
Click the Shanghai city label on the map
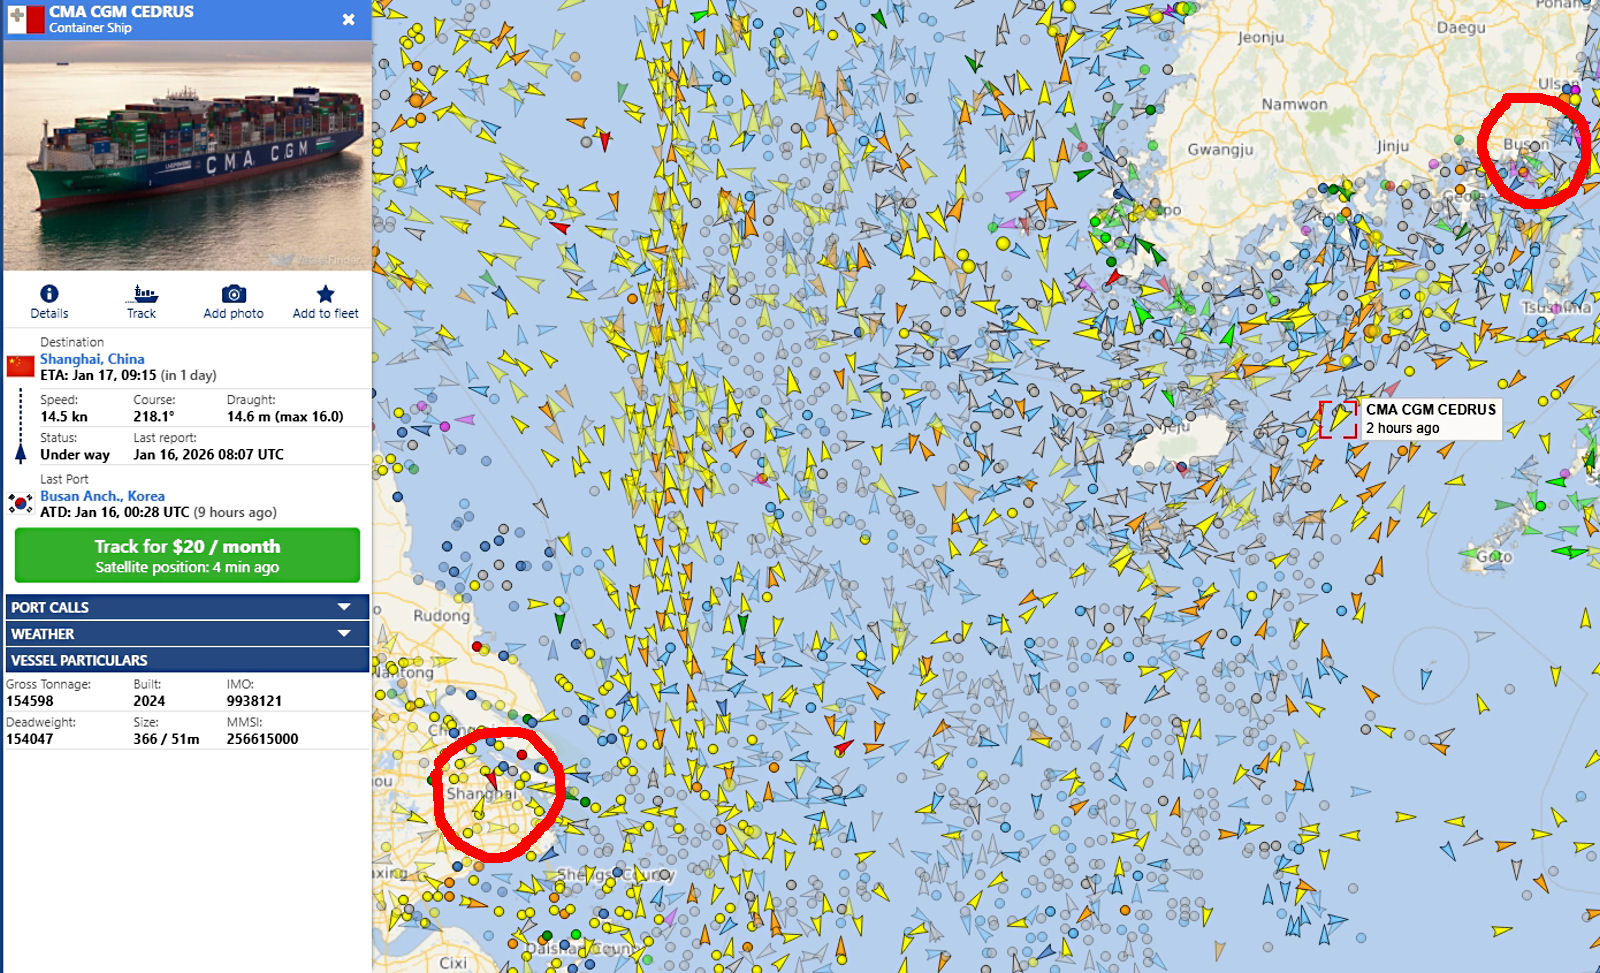pyautogui.click(x=481, y=794)
